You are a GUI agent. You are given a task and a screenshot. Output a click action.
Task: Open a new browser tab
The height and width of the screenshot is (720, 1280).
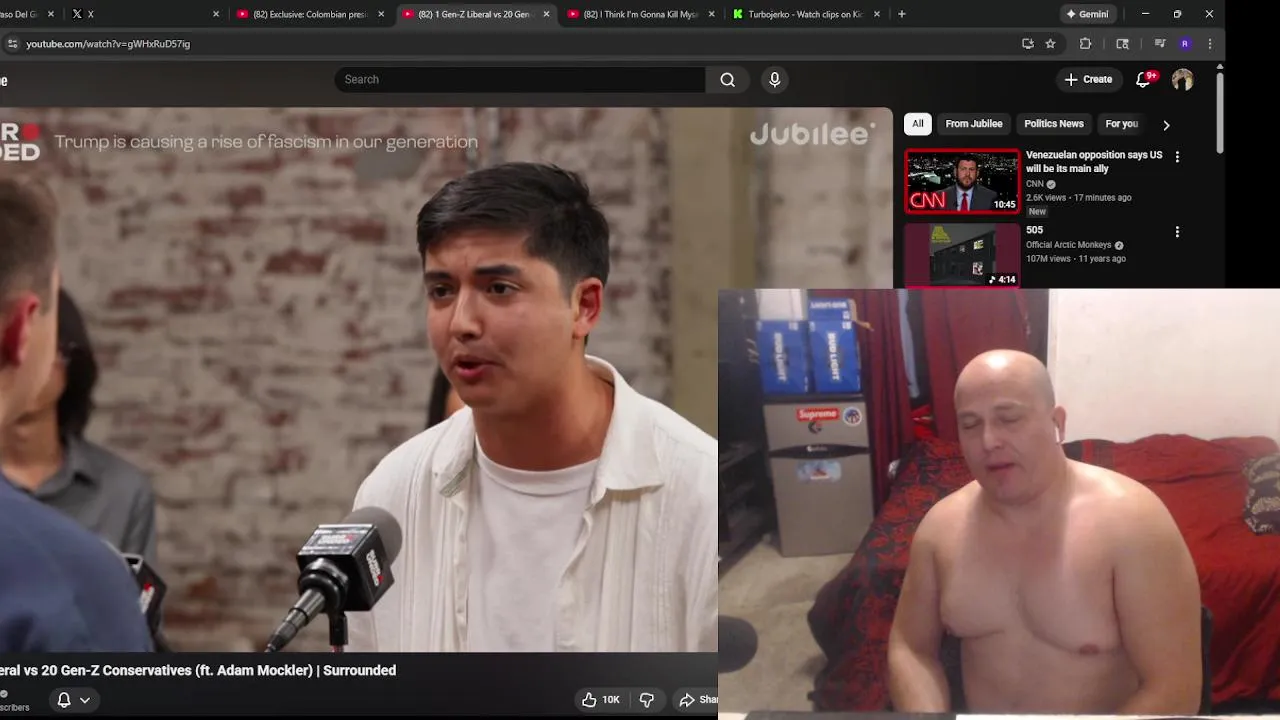902,14
